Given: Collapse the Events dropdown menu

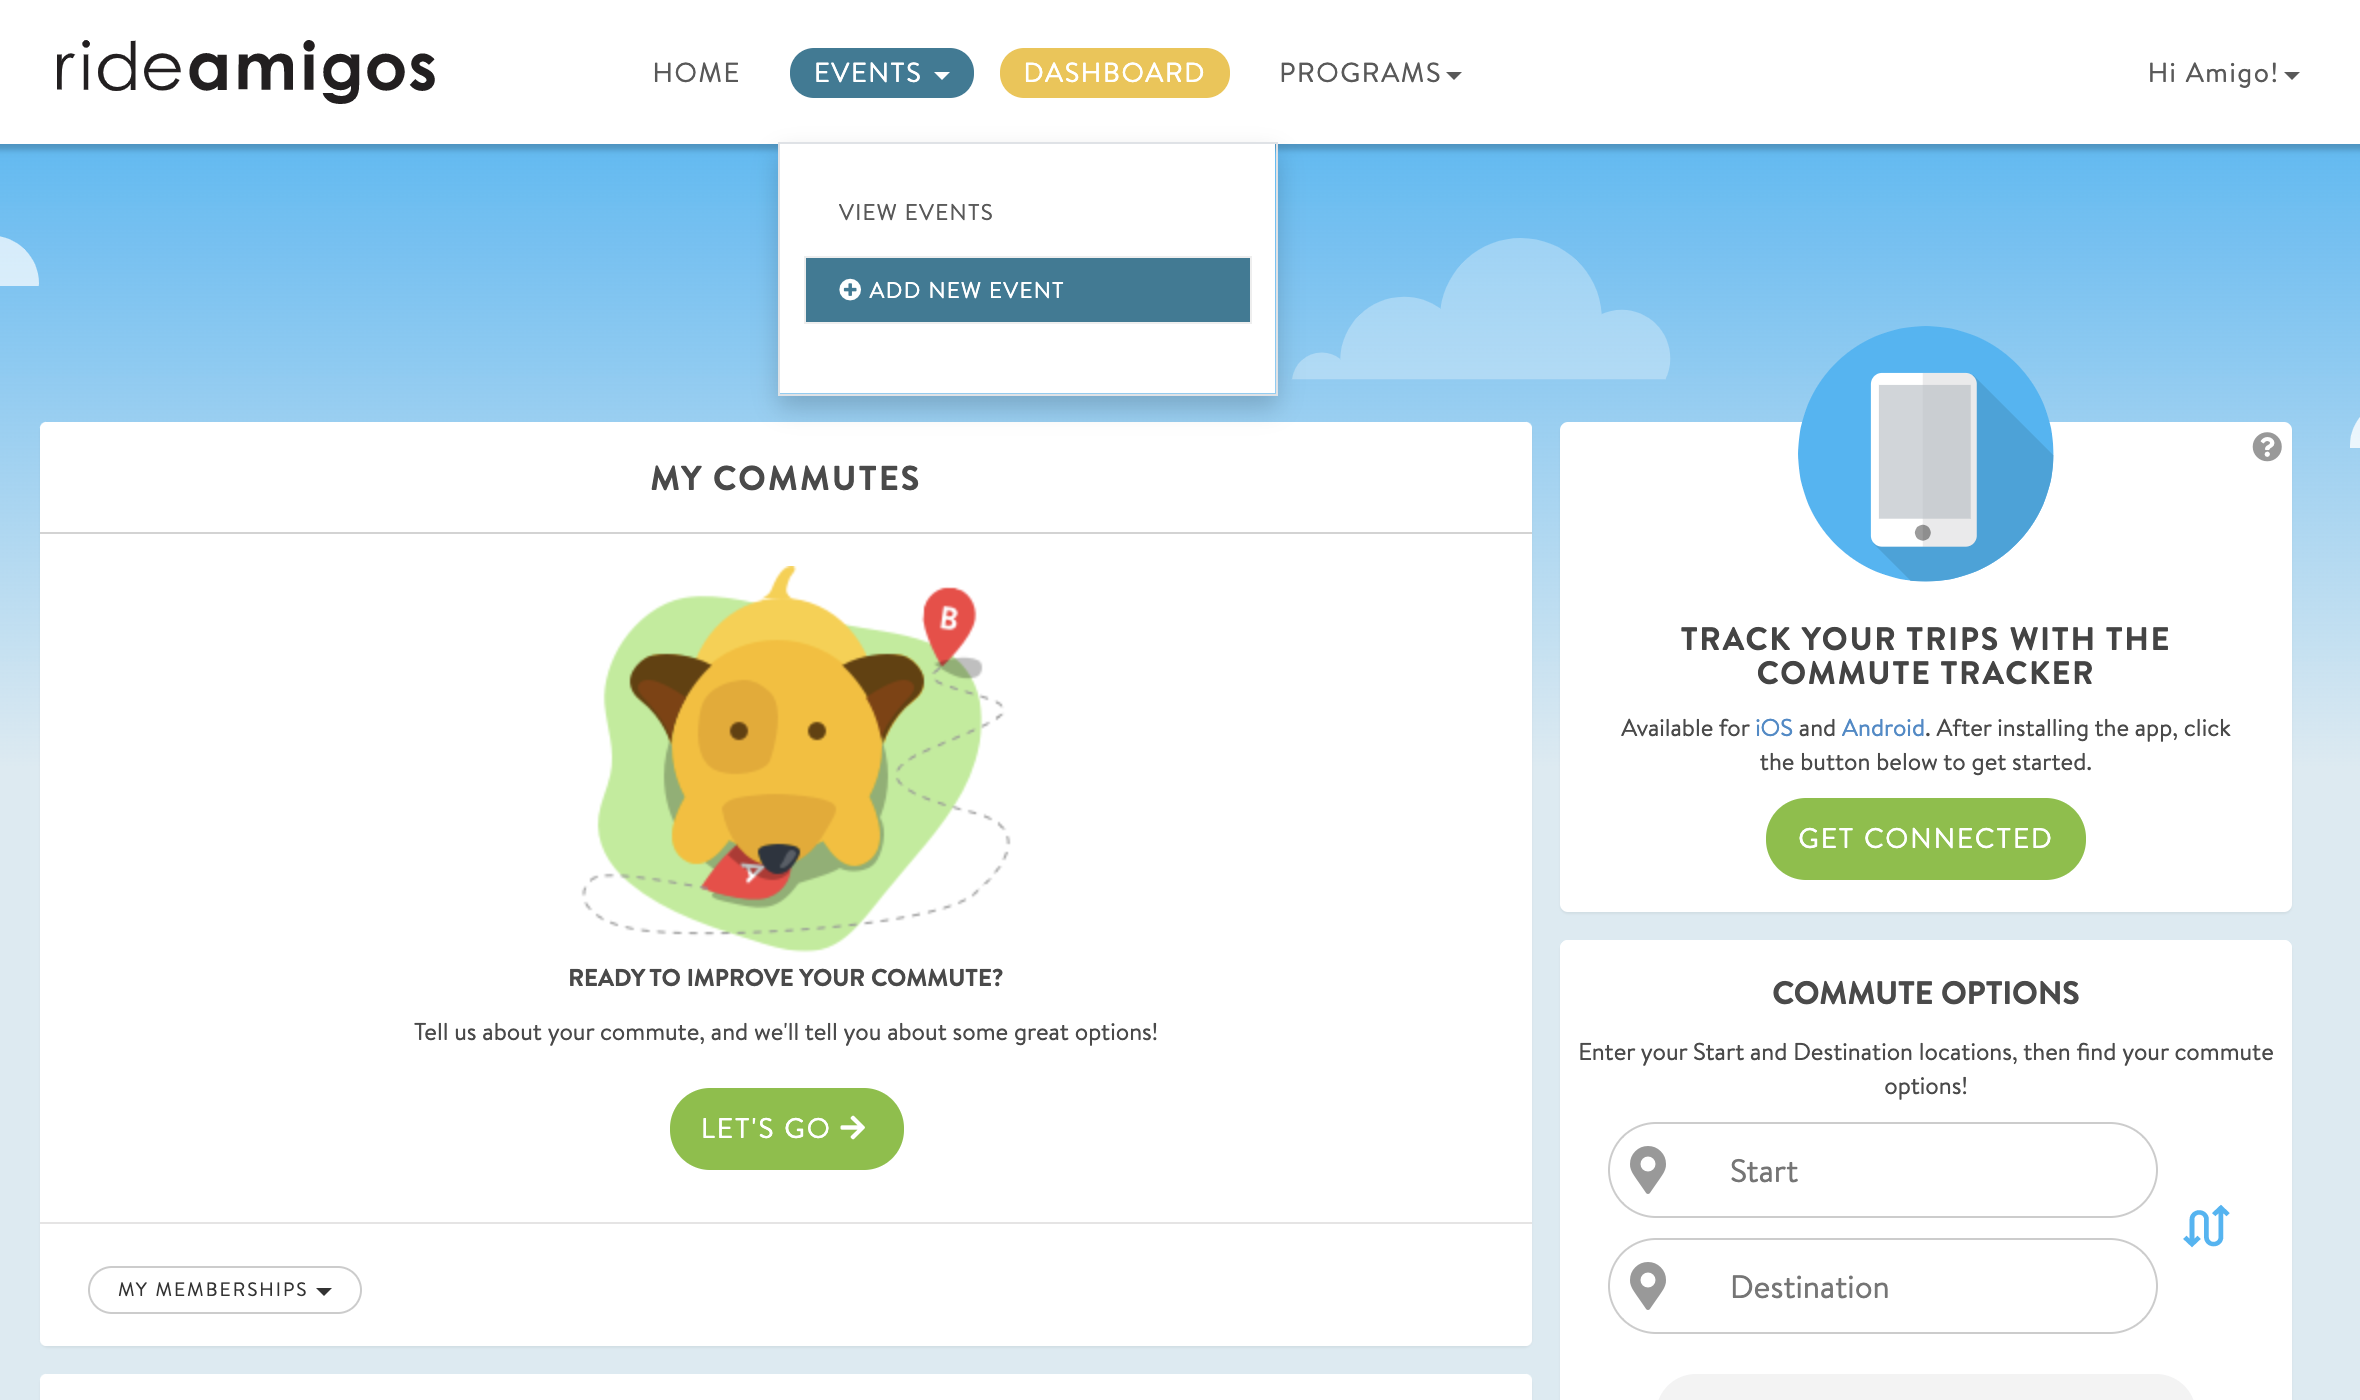Looking at the screenshot, I should (881, 73).
